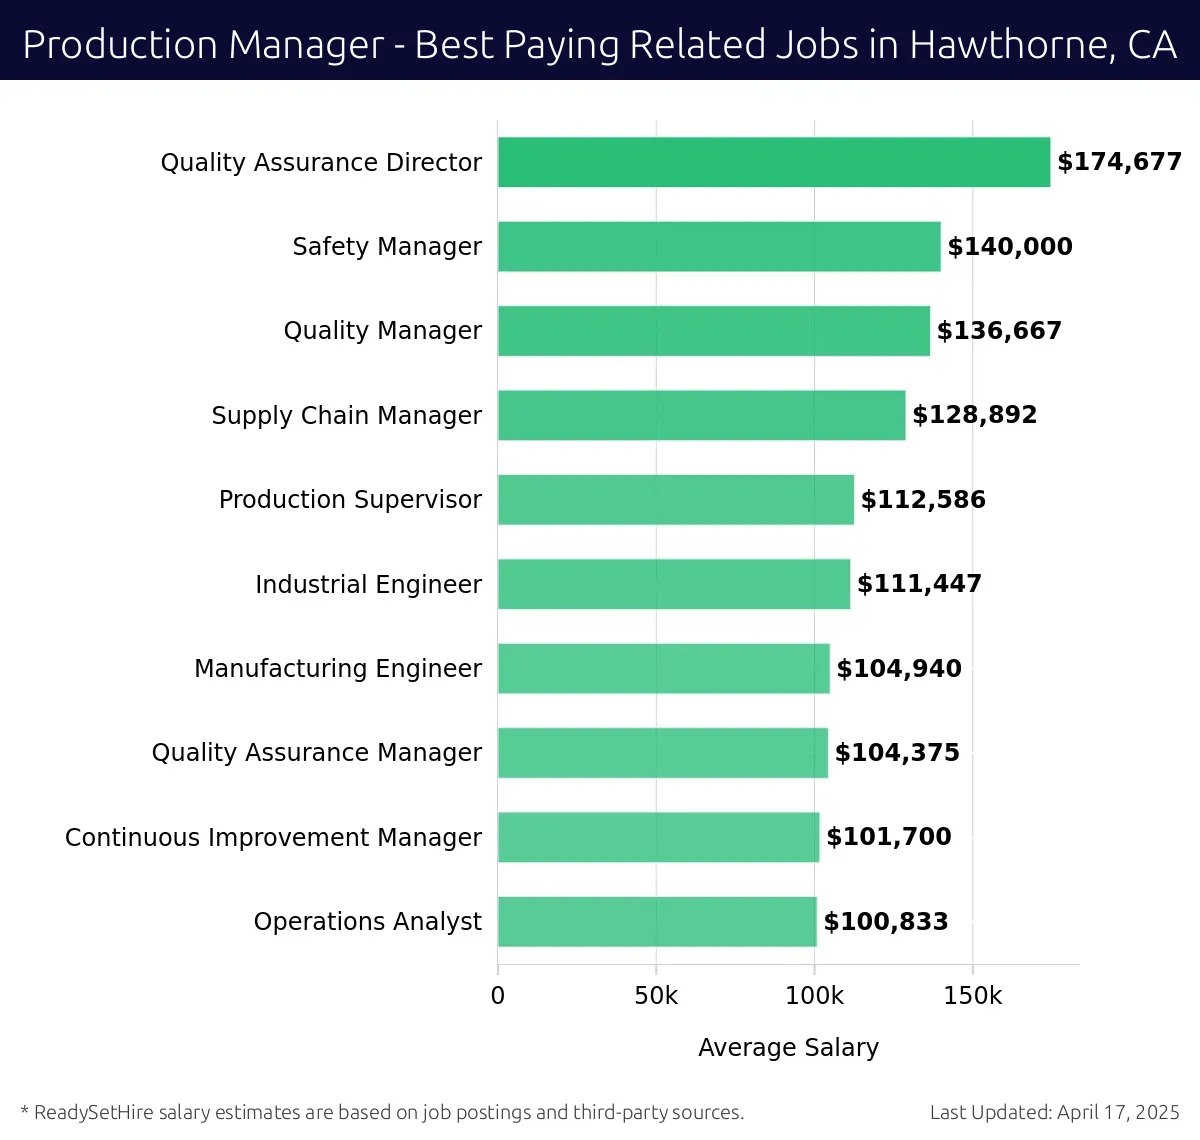Click the $104,940 salary value
Viewport: 1200px width, 1140px height.
(899, 669)
